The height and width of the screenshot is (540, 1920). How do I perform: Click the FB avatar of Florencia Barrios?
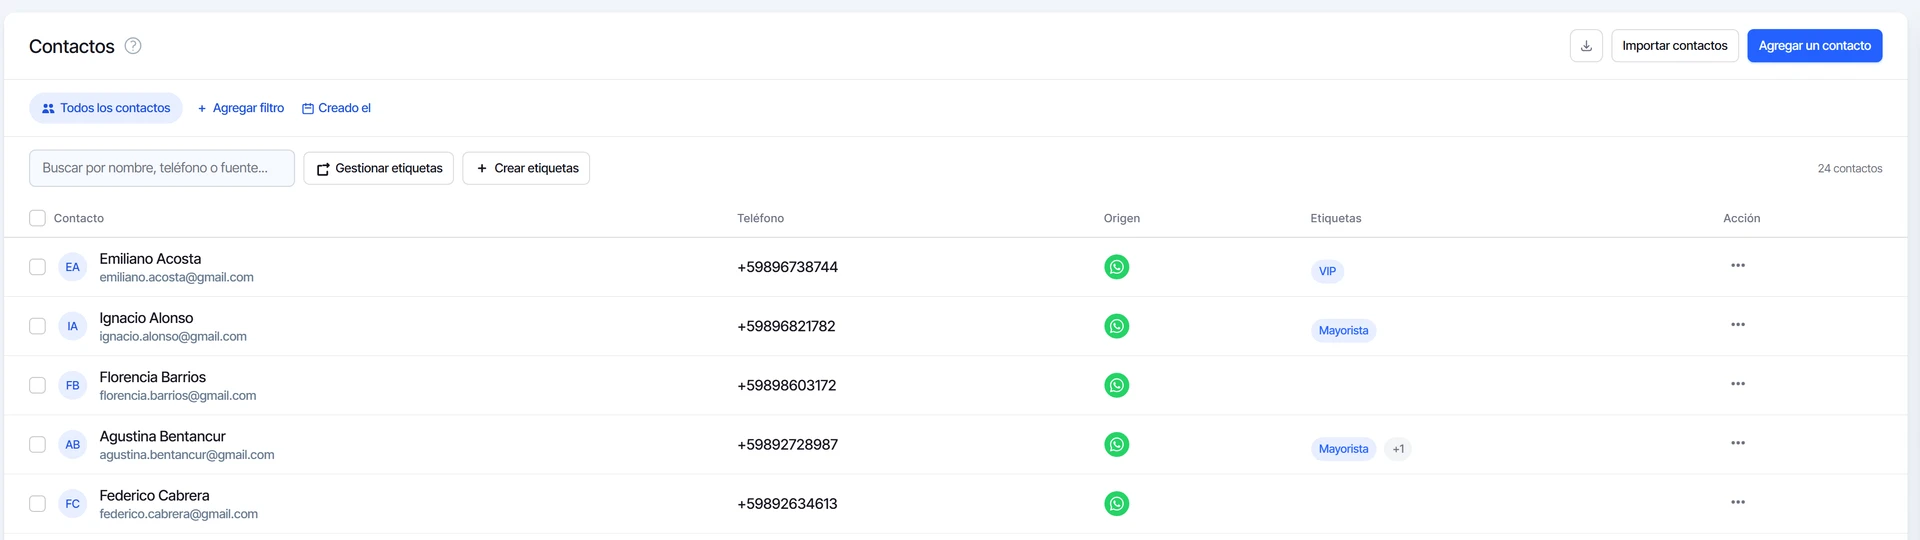click(73, 385)
